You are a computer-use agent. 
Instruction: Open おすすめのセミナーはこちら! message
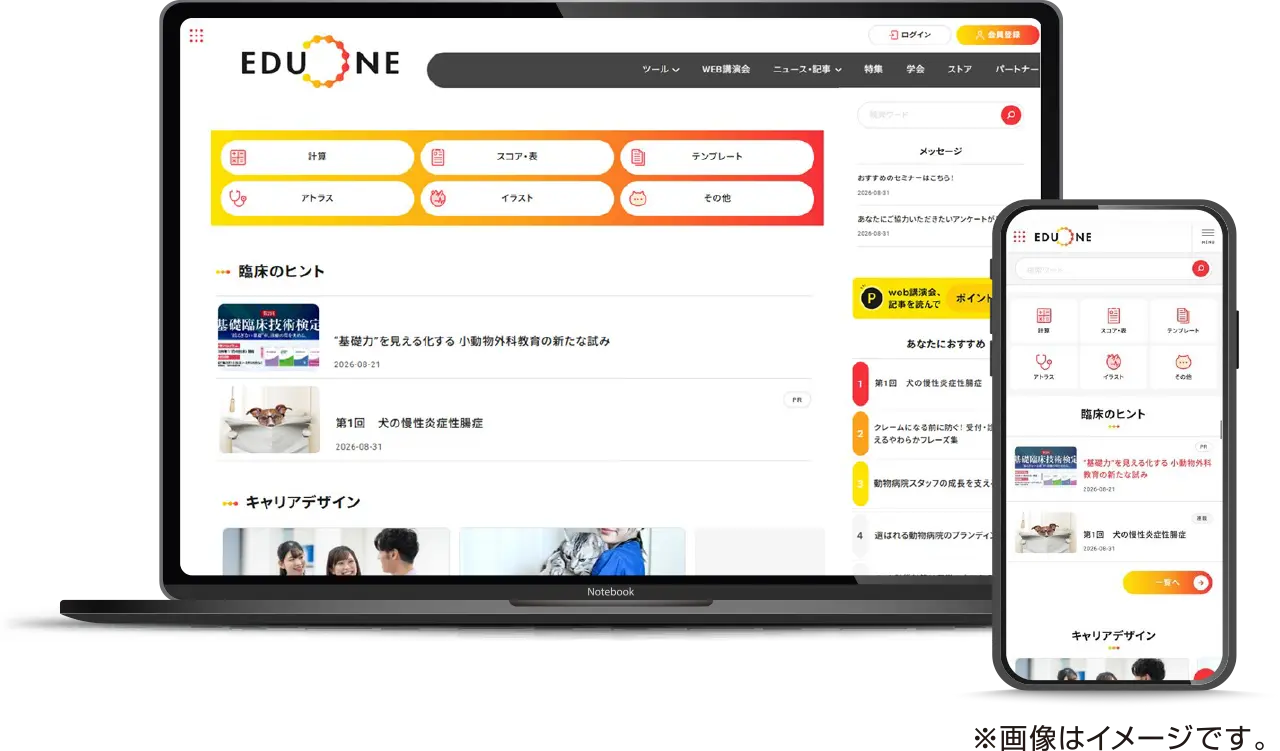tap(906, 178)
